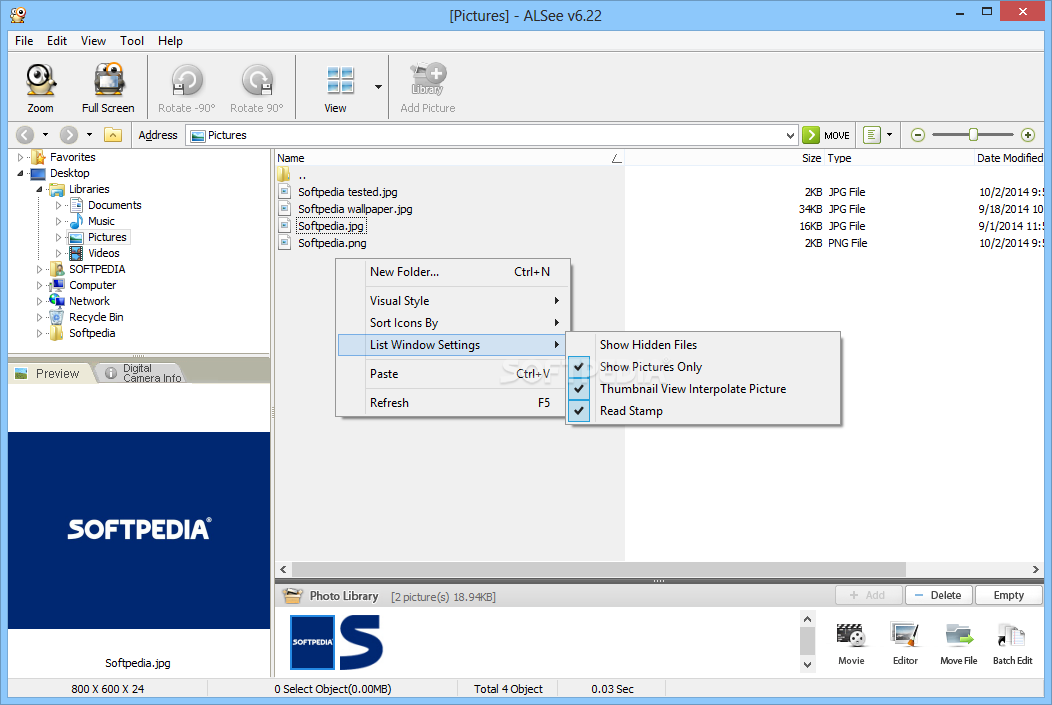The height and width of the screenshot is (705, 1052).
Task: Open the back history dropdown arrow
Action: [x=46, y=135]
